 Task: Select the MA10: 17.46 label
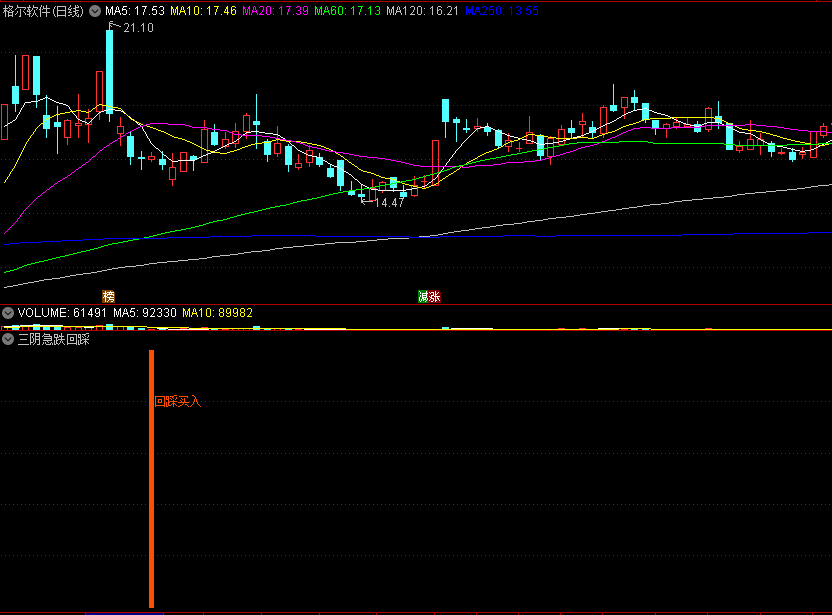pos(203,11)
